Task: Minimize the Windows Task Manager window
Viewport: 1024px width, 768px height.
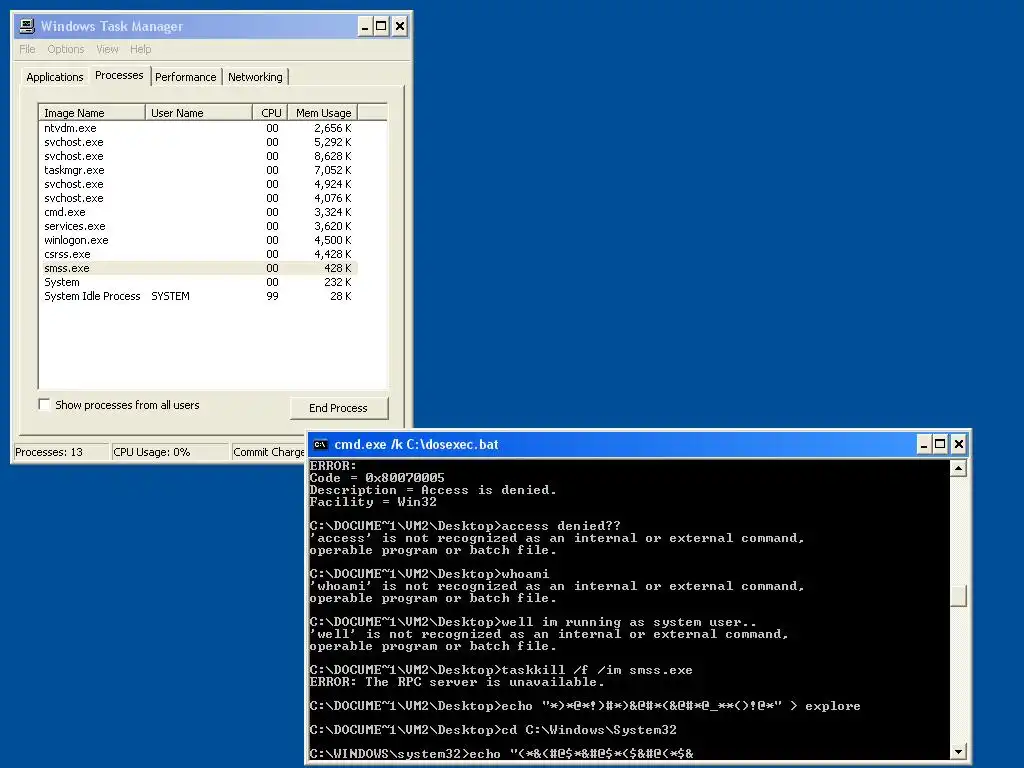Action: (x=365, y=27)
